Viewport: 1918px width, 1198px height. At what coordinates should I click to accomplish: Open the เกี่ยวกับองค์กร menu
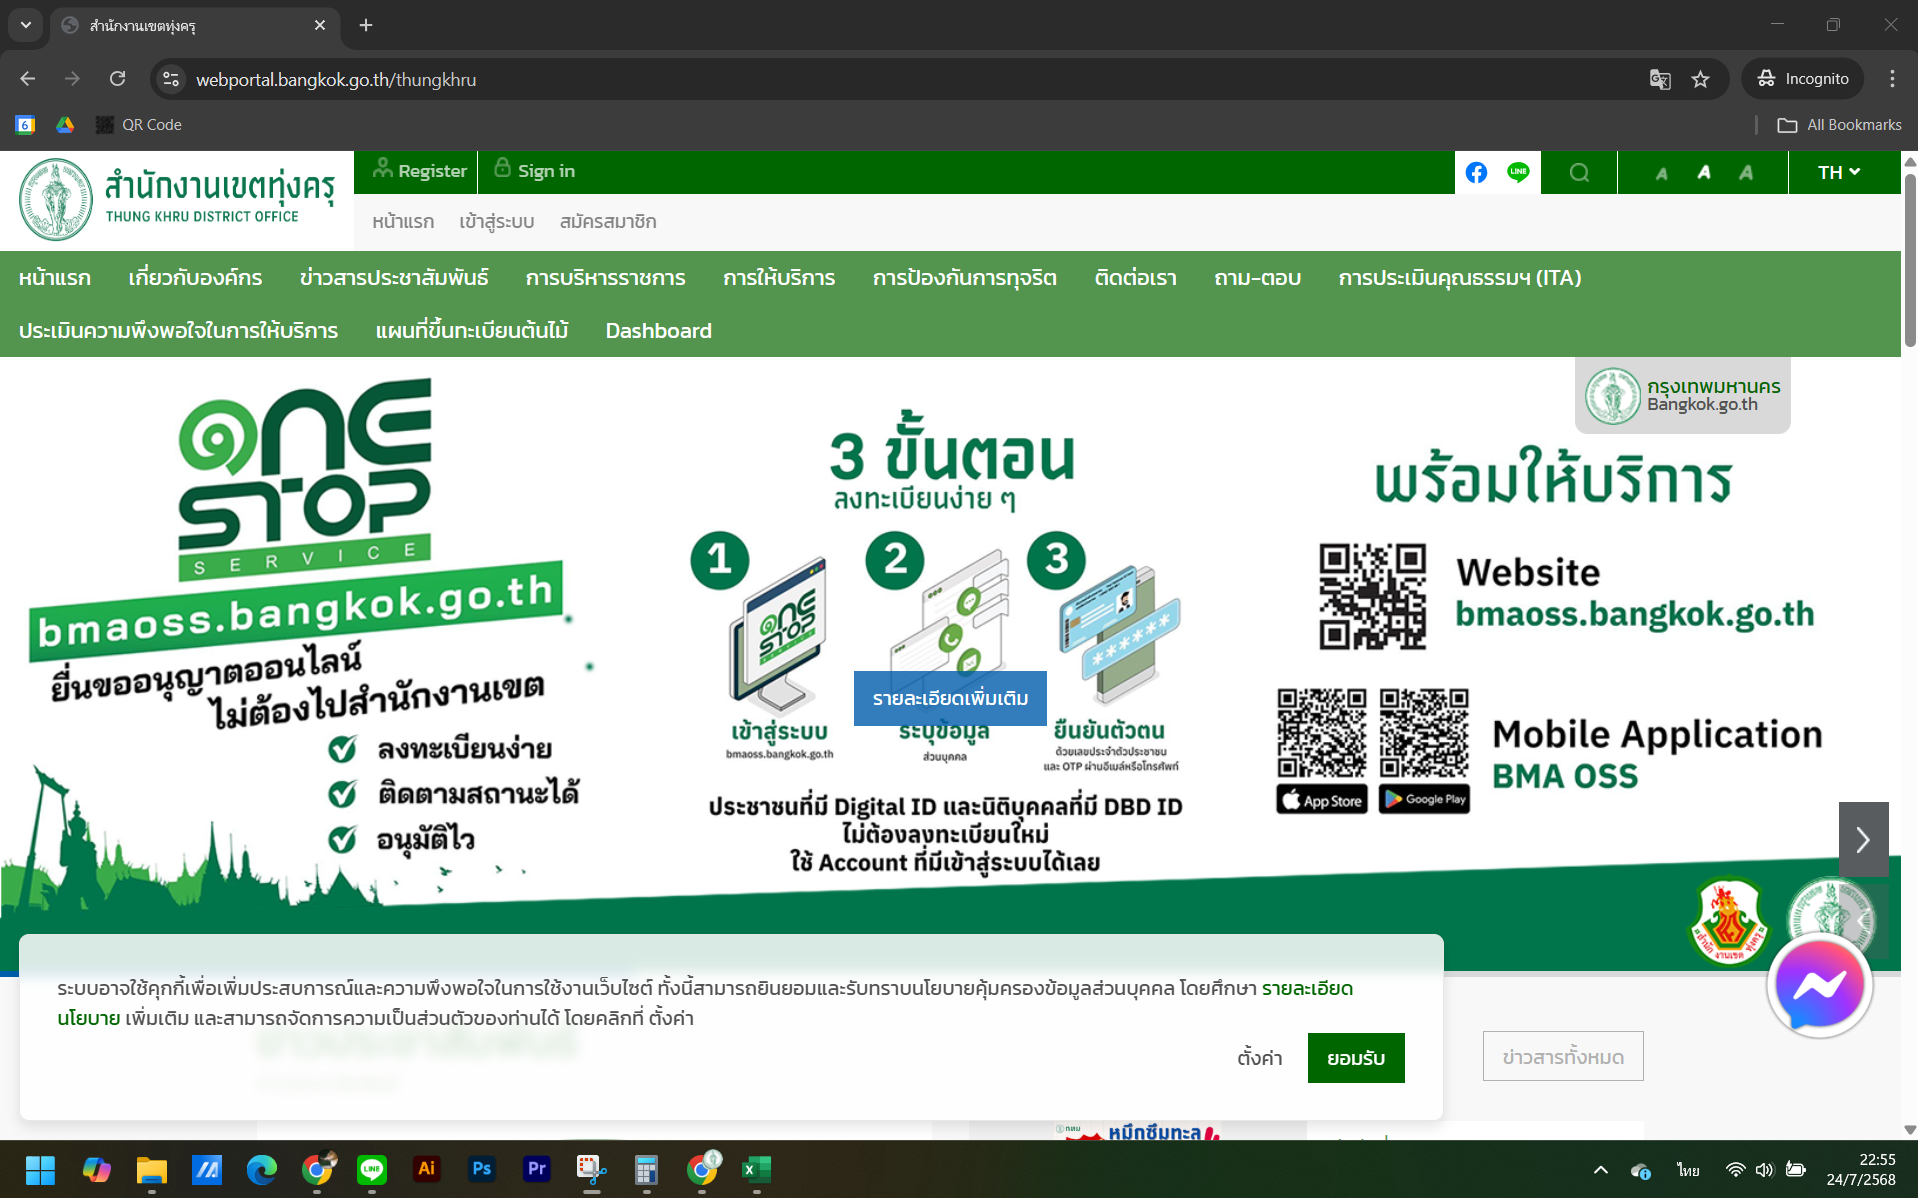(195, 278)
